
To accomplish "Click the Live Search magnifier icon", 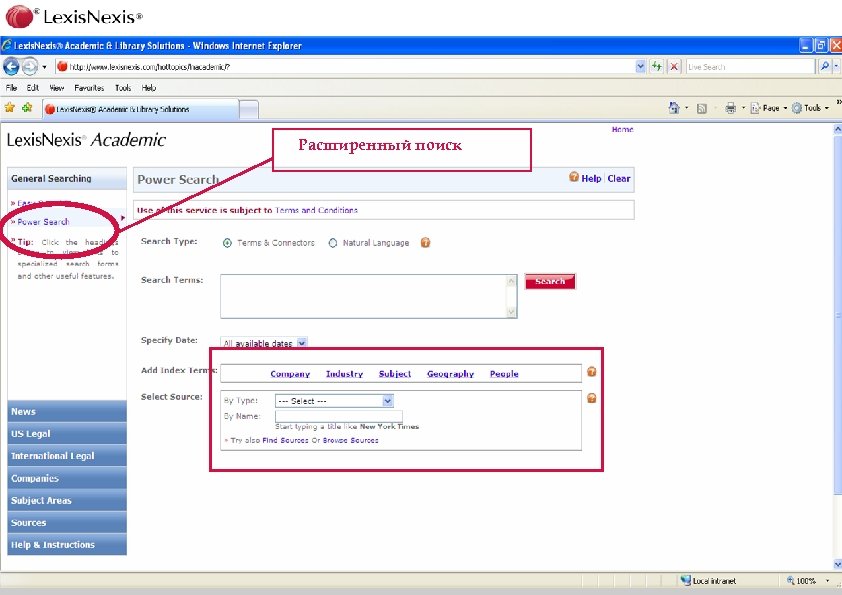I will [x=825, y=67].
